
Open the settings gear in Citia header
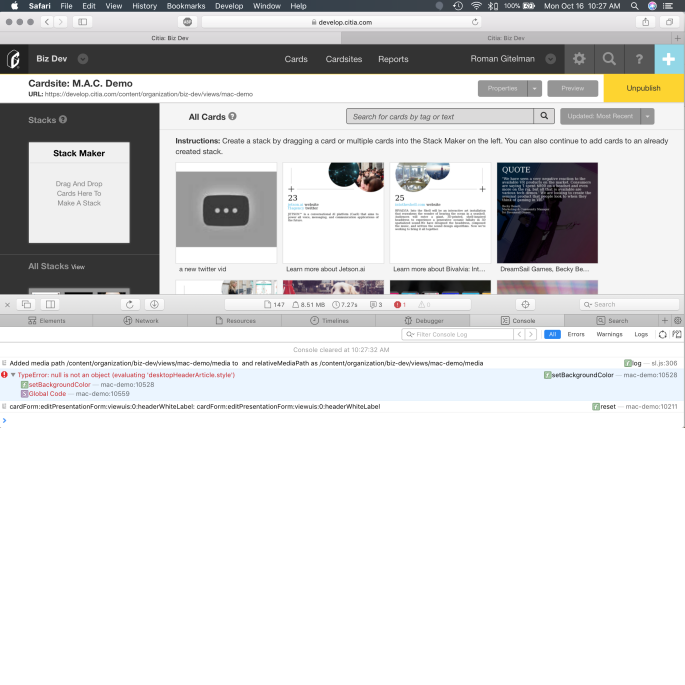[579, 59]
